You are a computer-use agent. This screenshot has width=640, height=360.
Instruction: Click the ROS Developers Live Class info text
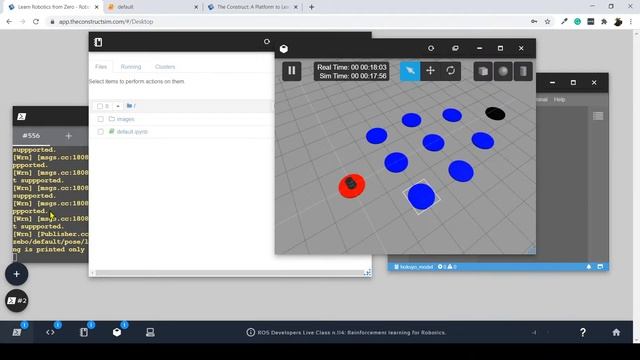[351, 333]
